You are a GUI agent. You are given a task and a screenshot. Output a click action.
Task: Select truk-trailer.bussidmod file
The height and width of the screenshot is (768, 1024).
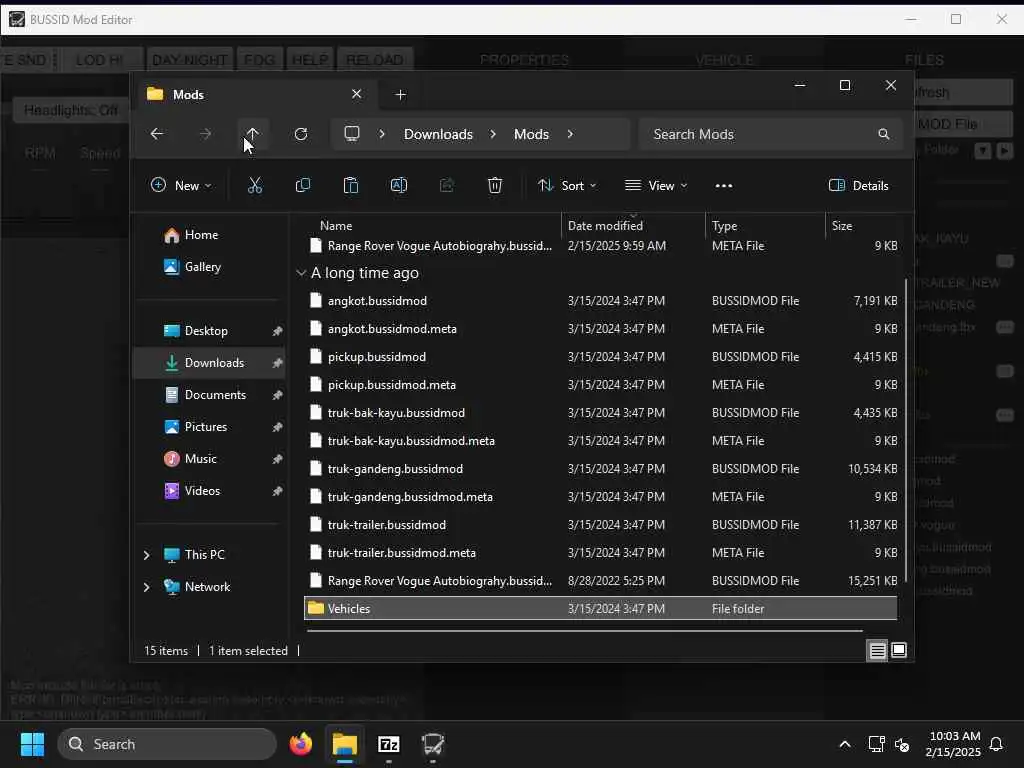(x=601, y=525)
